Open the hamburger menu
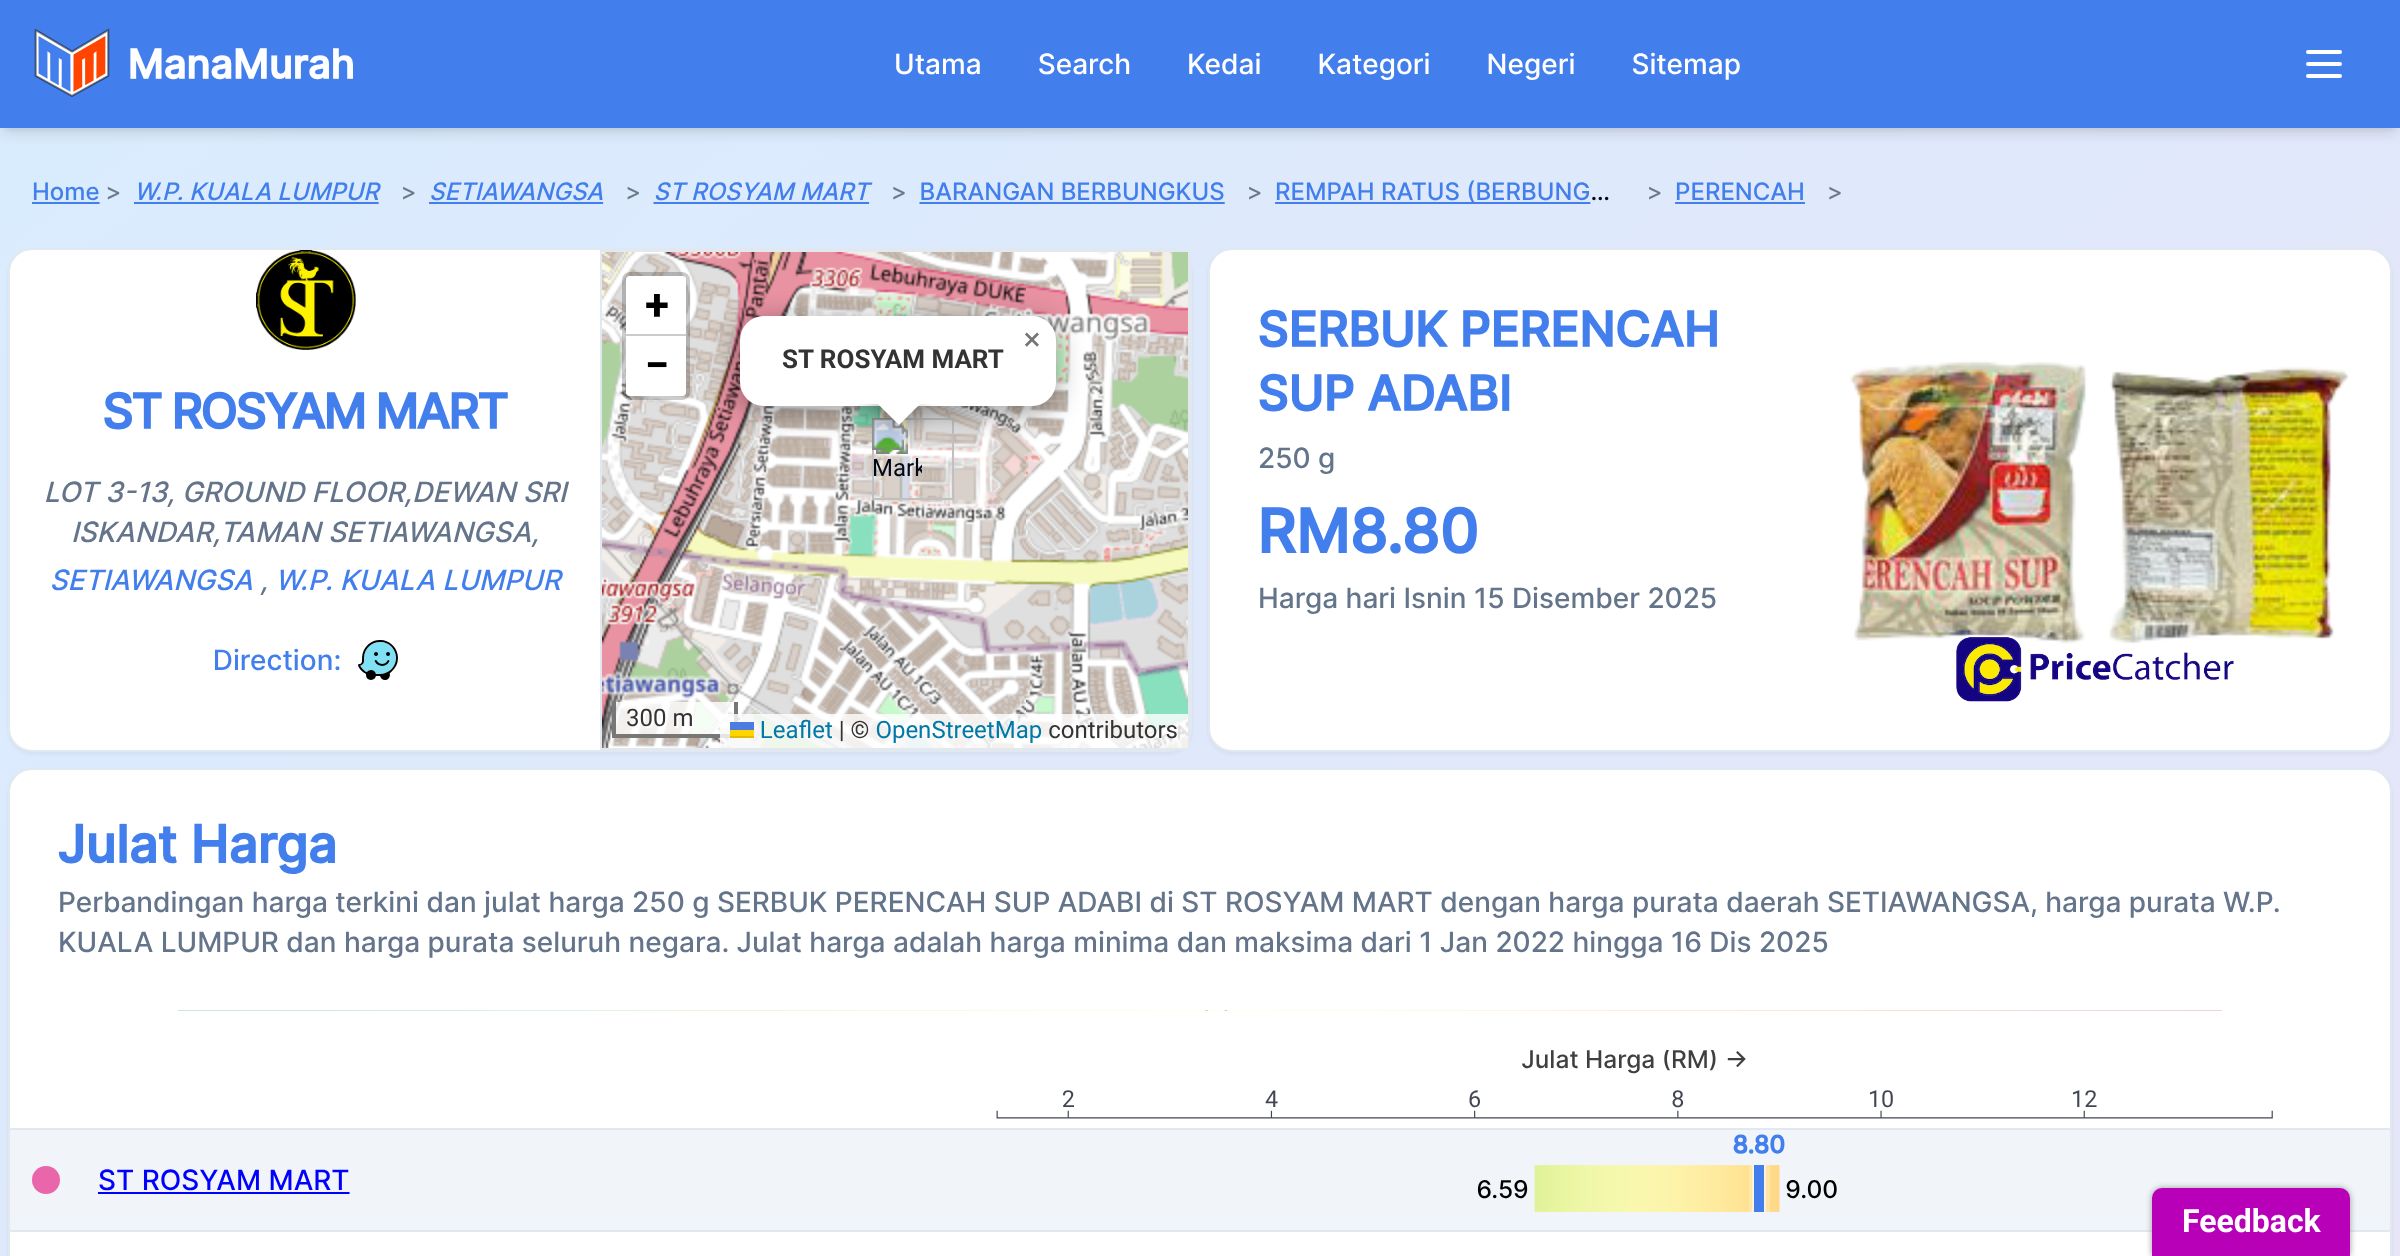The width and height of the screenshot is (2400, 1256). click(x=2323, y=64)
